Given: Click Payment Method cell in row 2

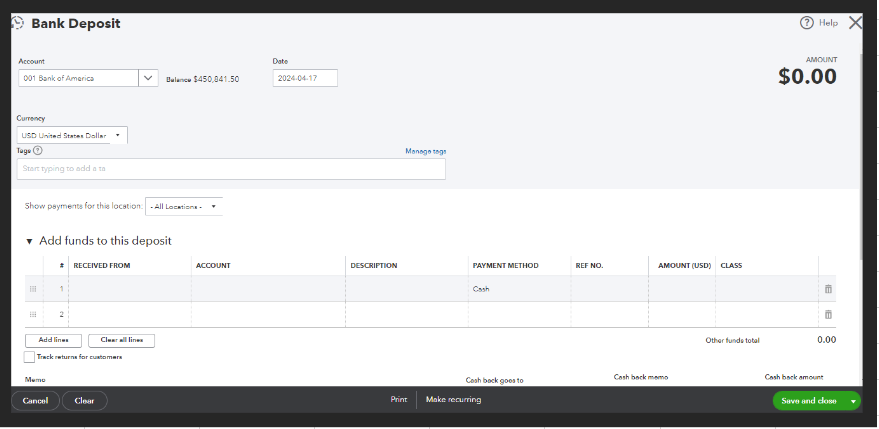Looking at the screenshot, I should point(520,315).
